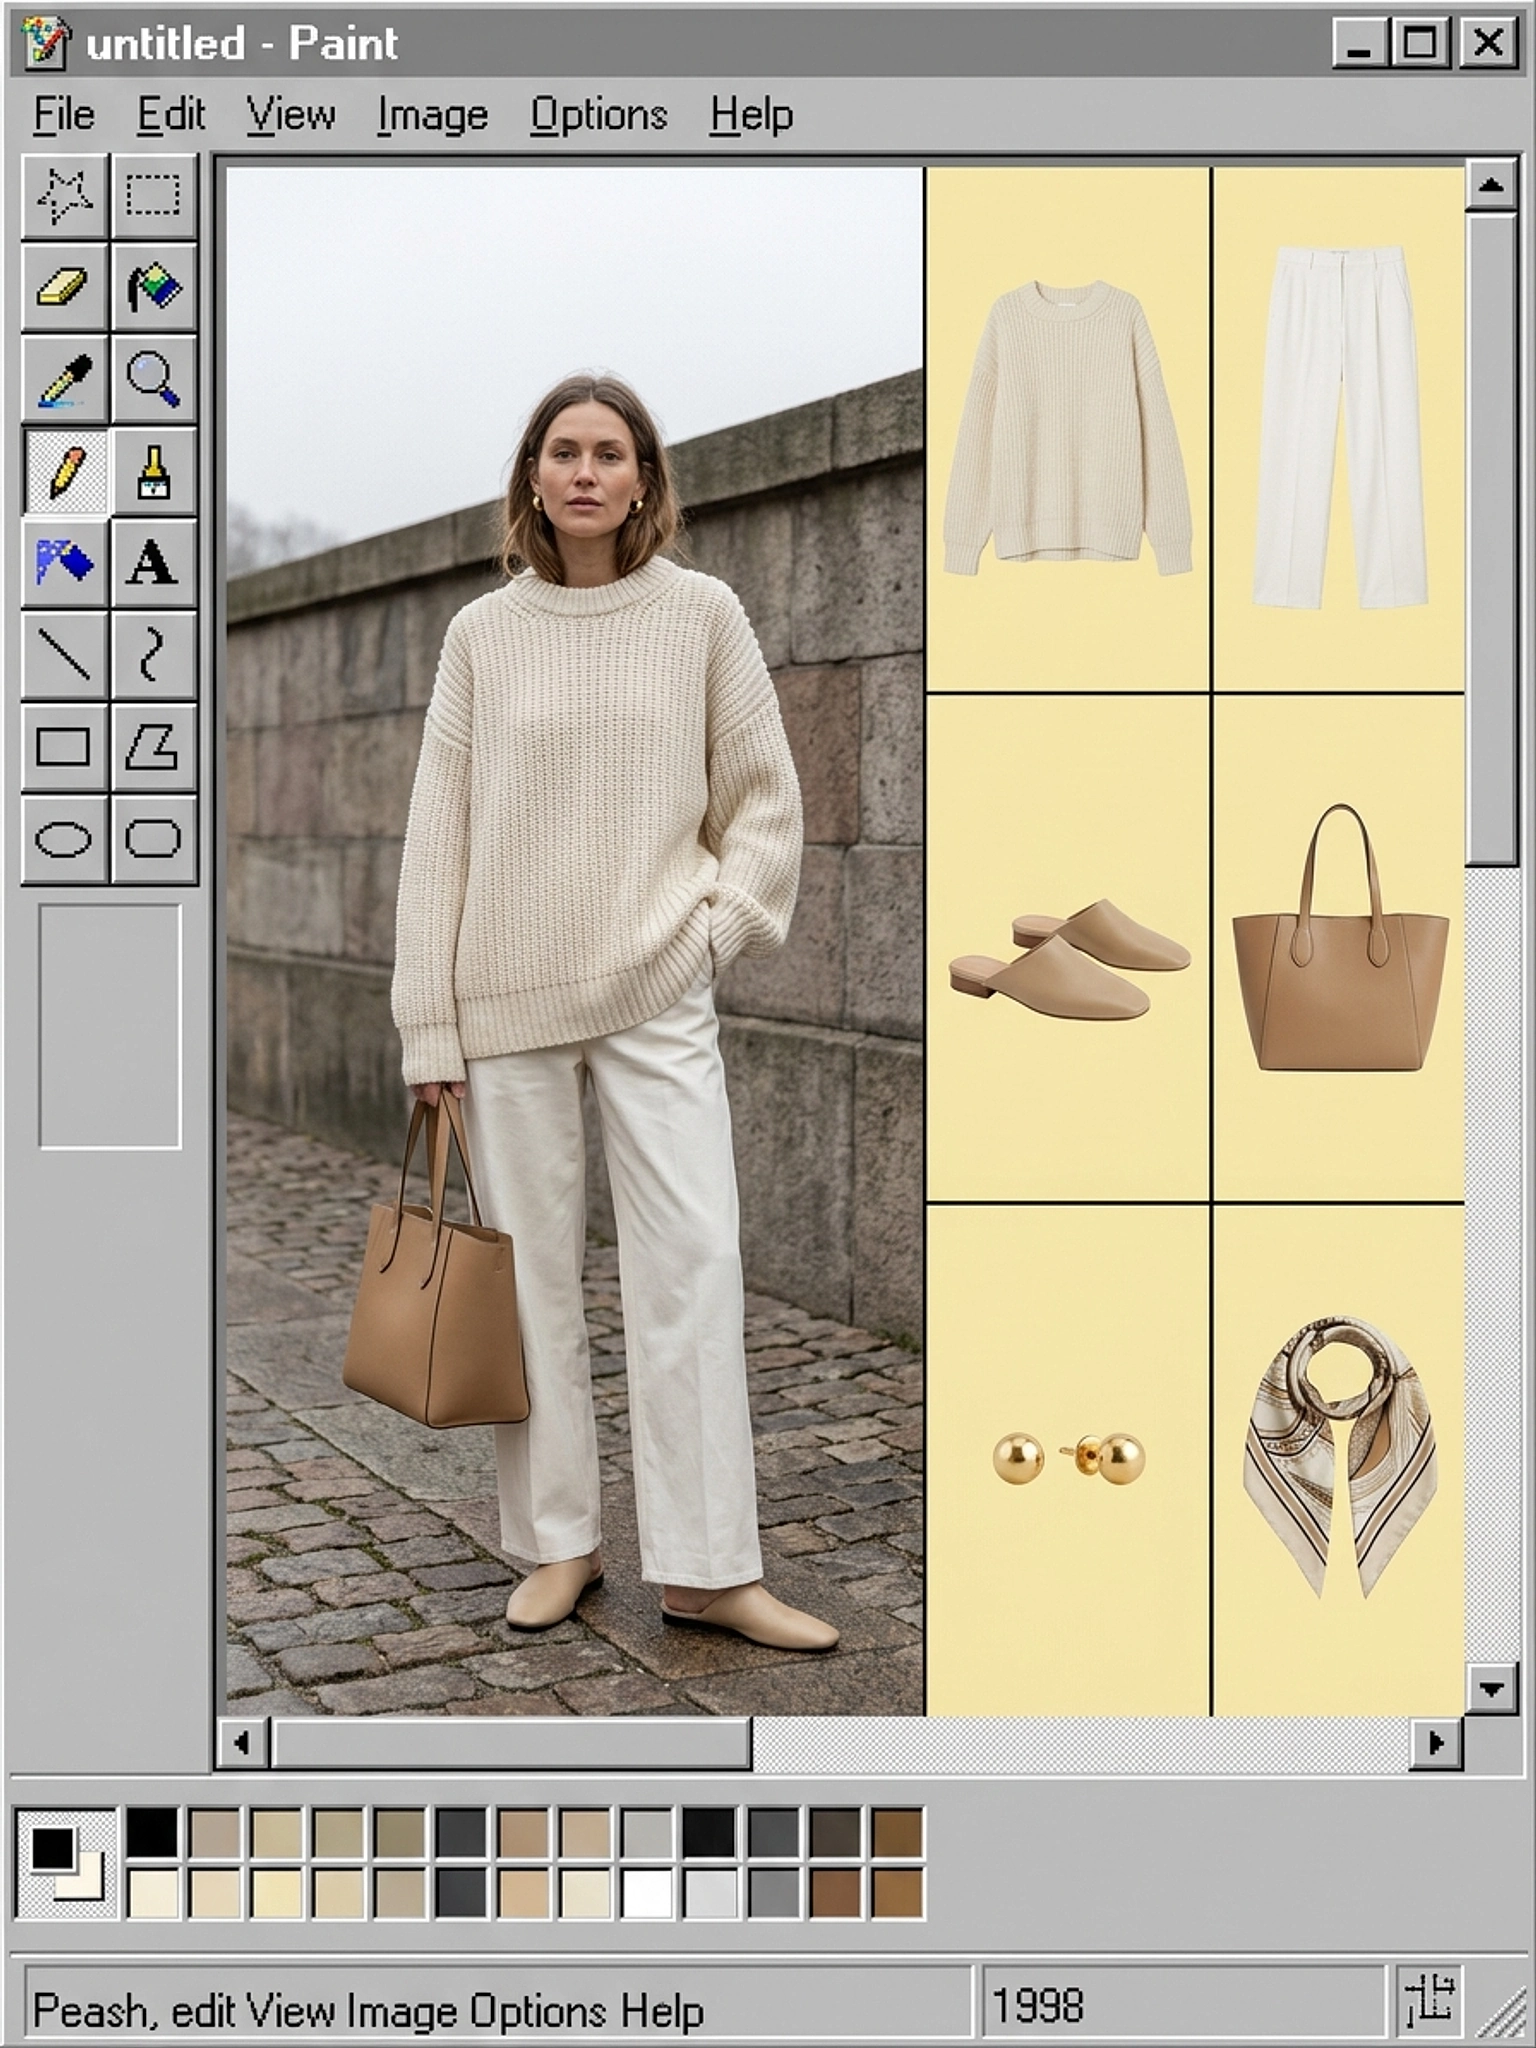Choose the straight Line tool
This screenshot has height=2048, width=1536.
(x=64, y=655)
